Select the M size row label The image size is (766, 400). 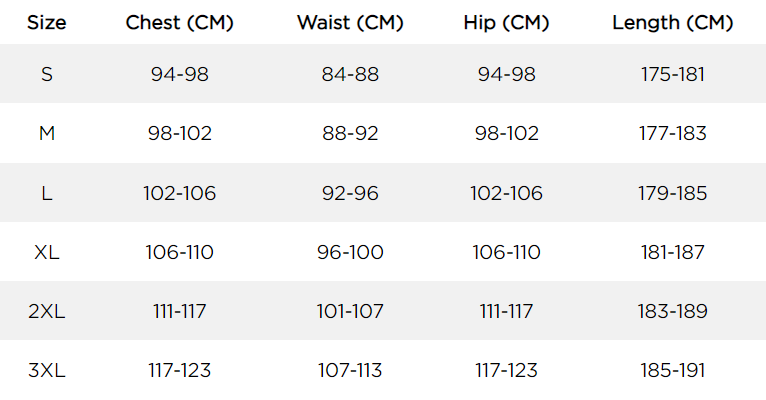(x=46, y=133)
